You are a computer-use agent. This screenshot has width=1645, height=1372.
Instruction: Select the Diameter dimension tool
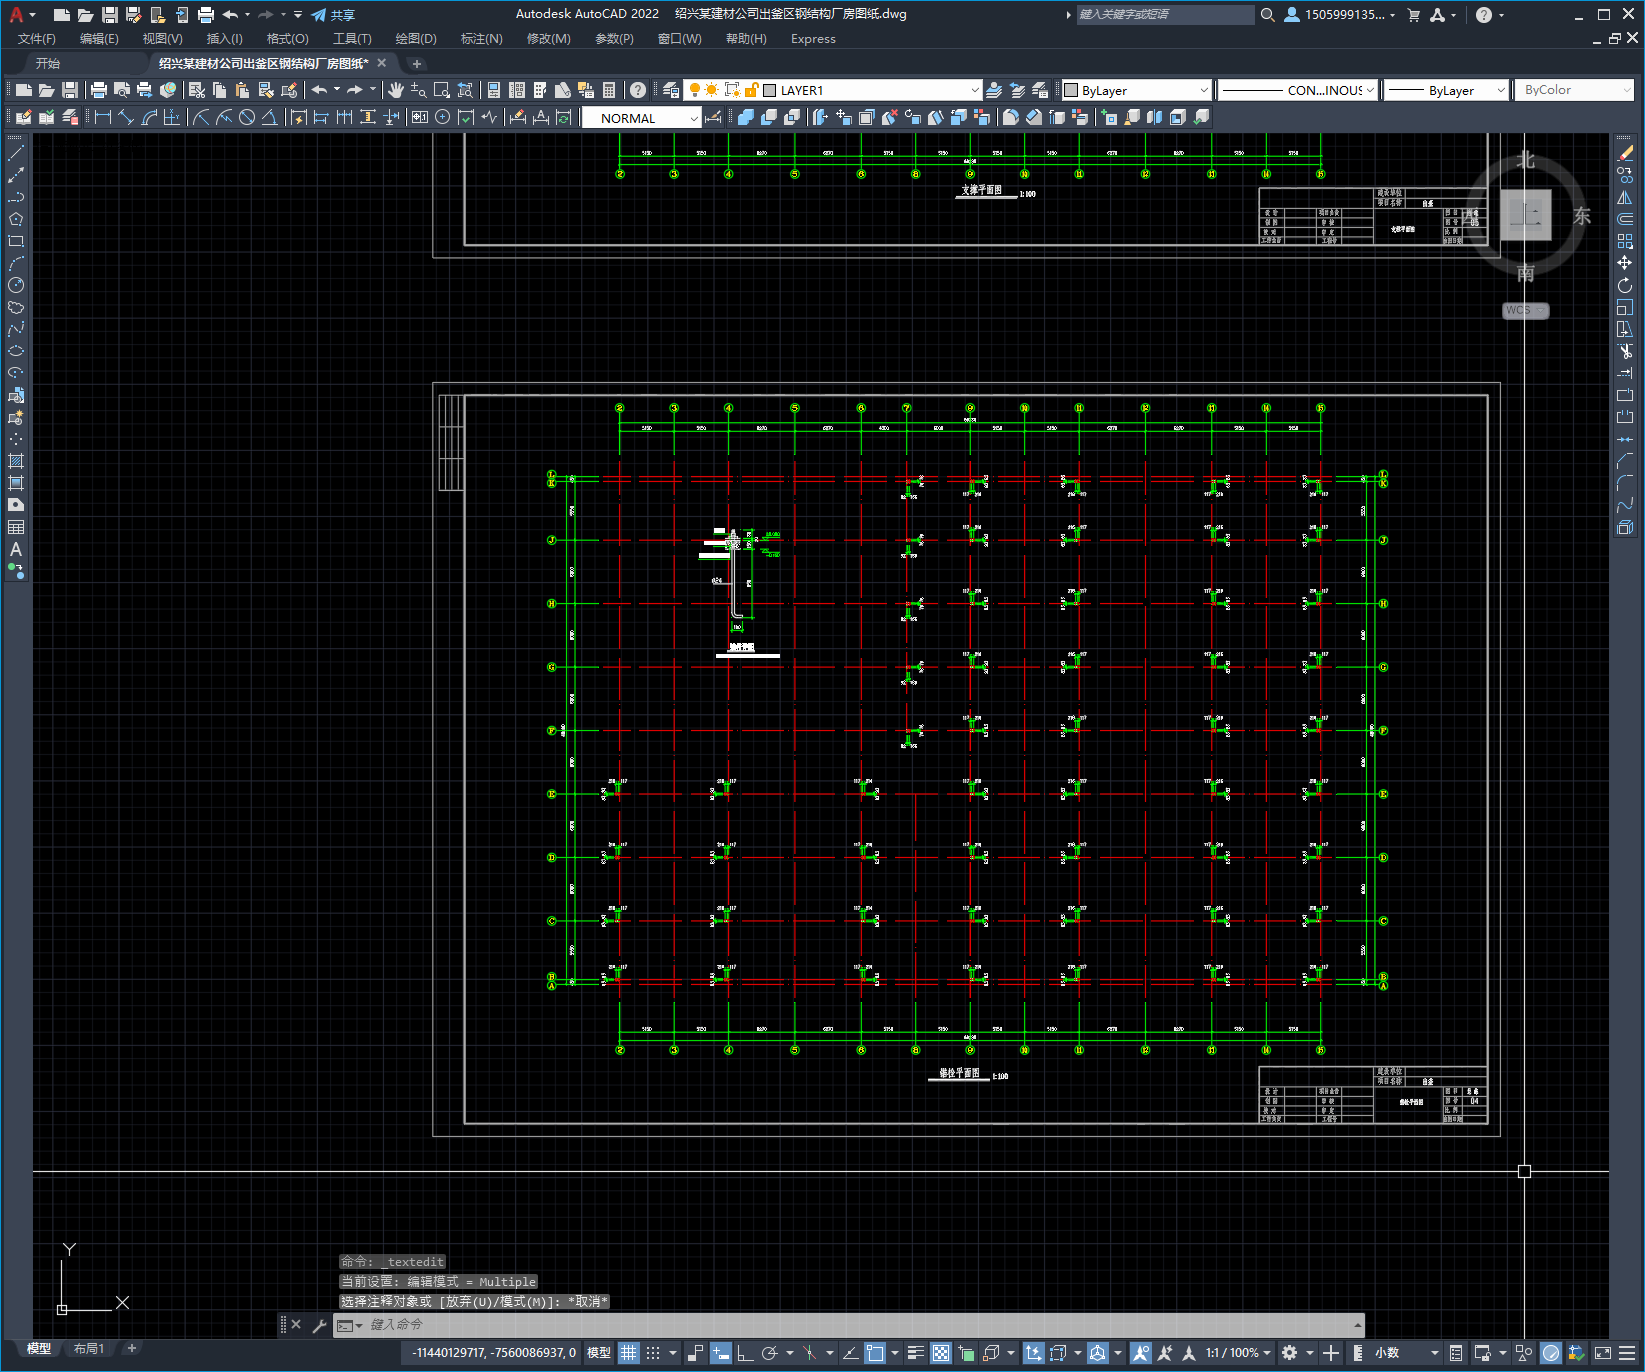click(x=246, y=117)
